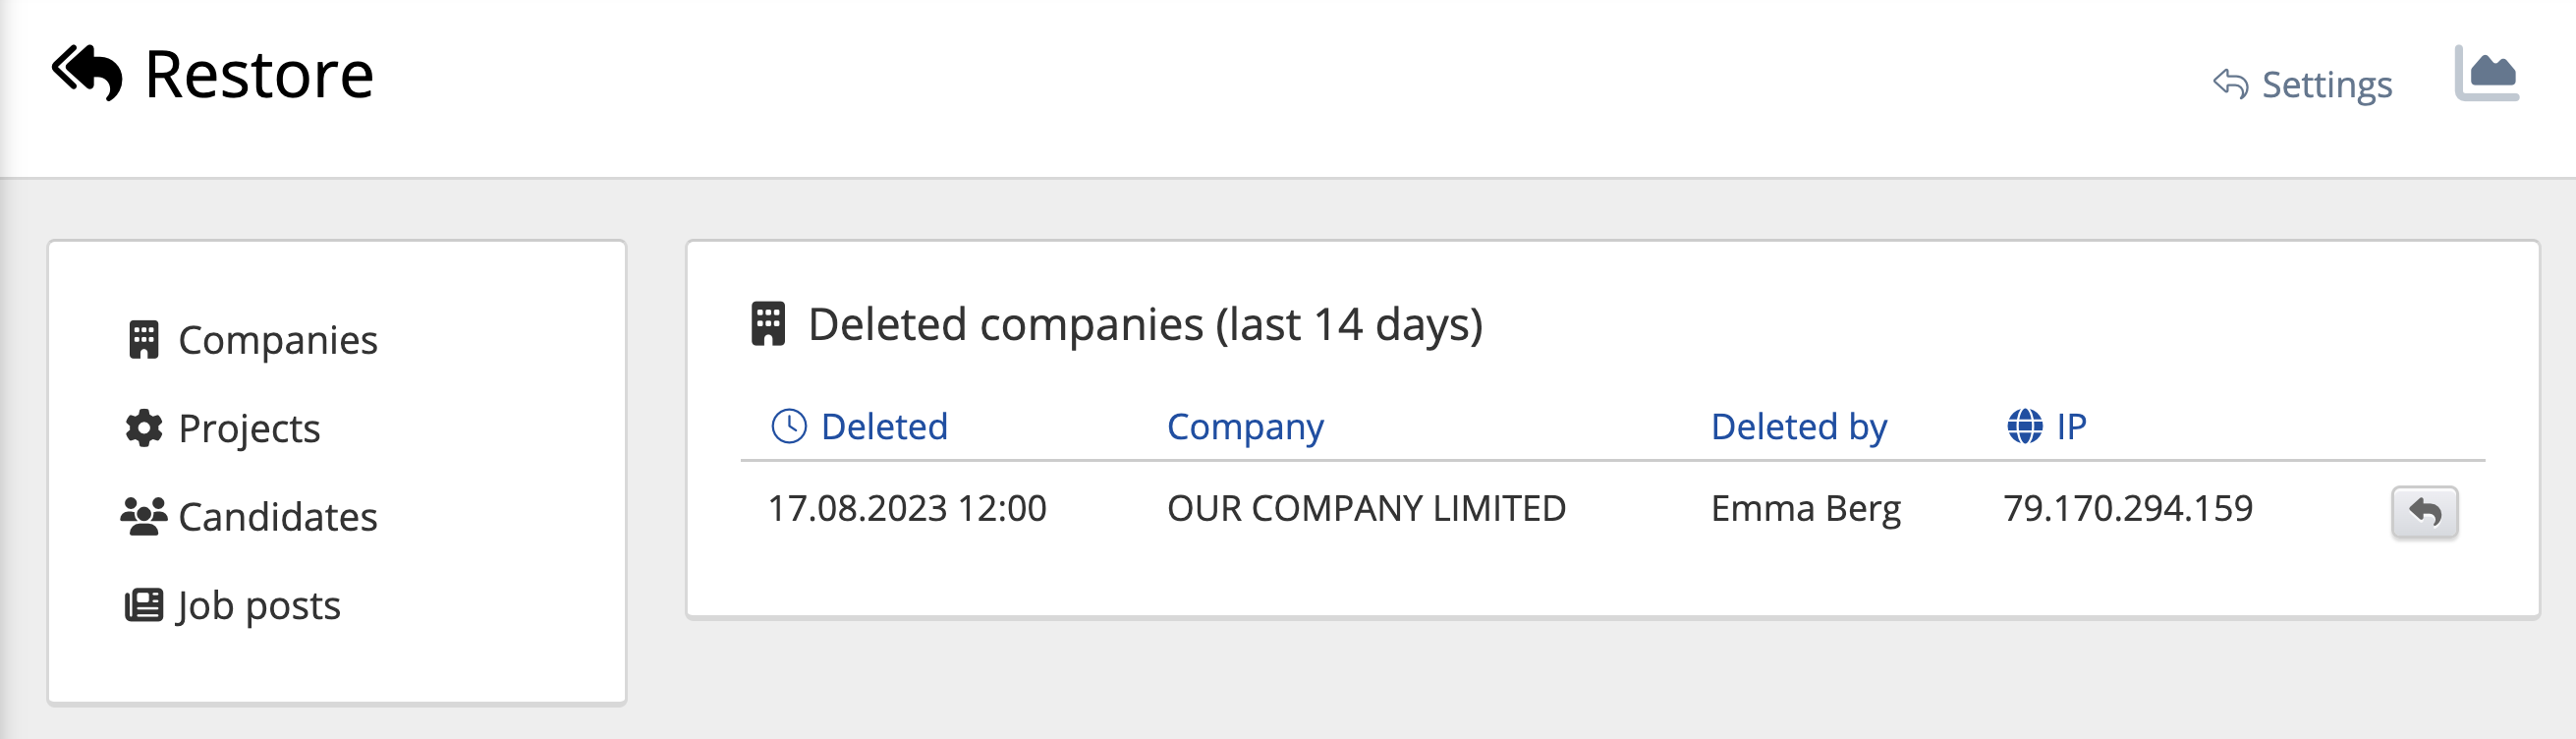Click the clock icon in Deleted column
The image size is (2576, 739).
point(789,426)
